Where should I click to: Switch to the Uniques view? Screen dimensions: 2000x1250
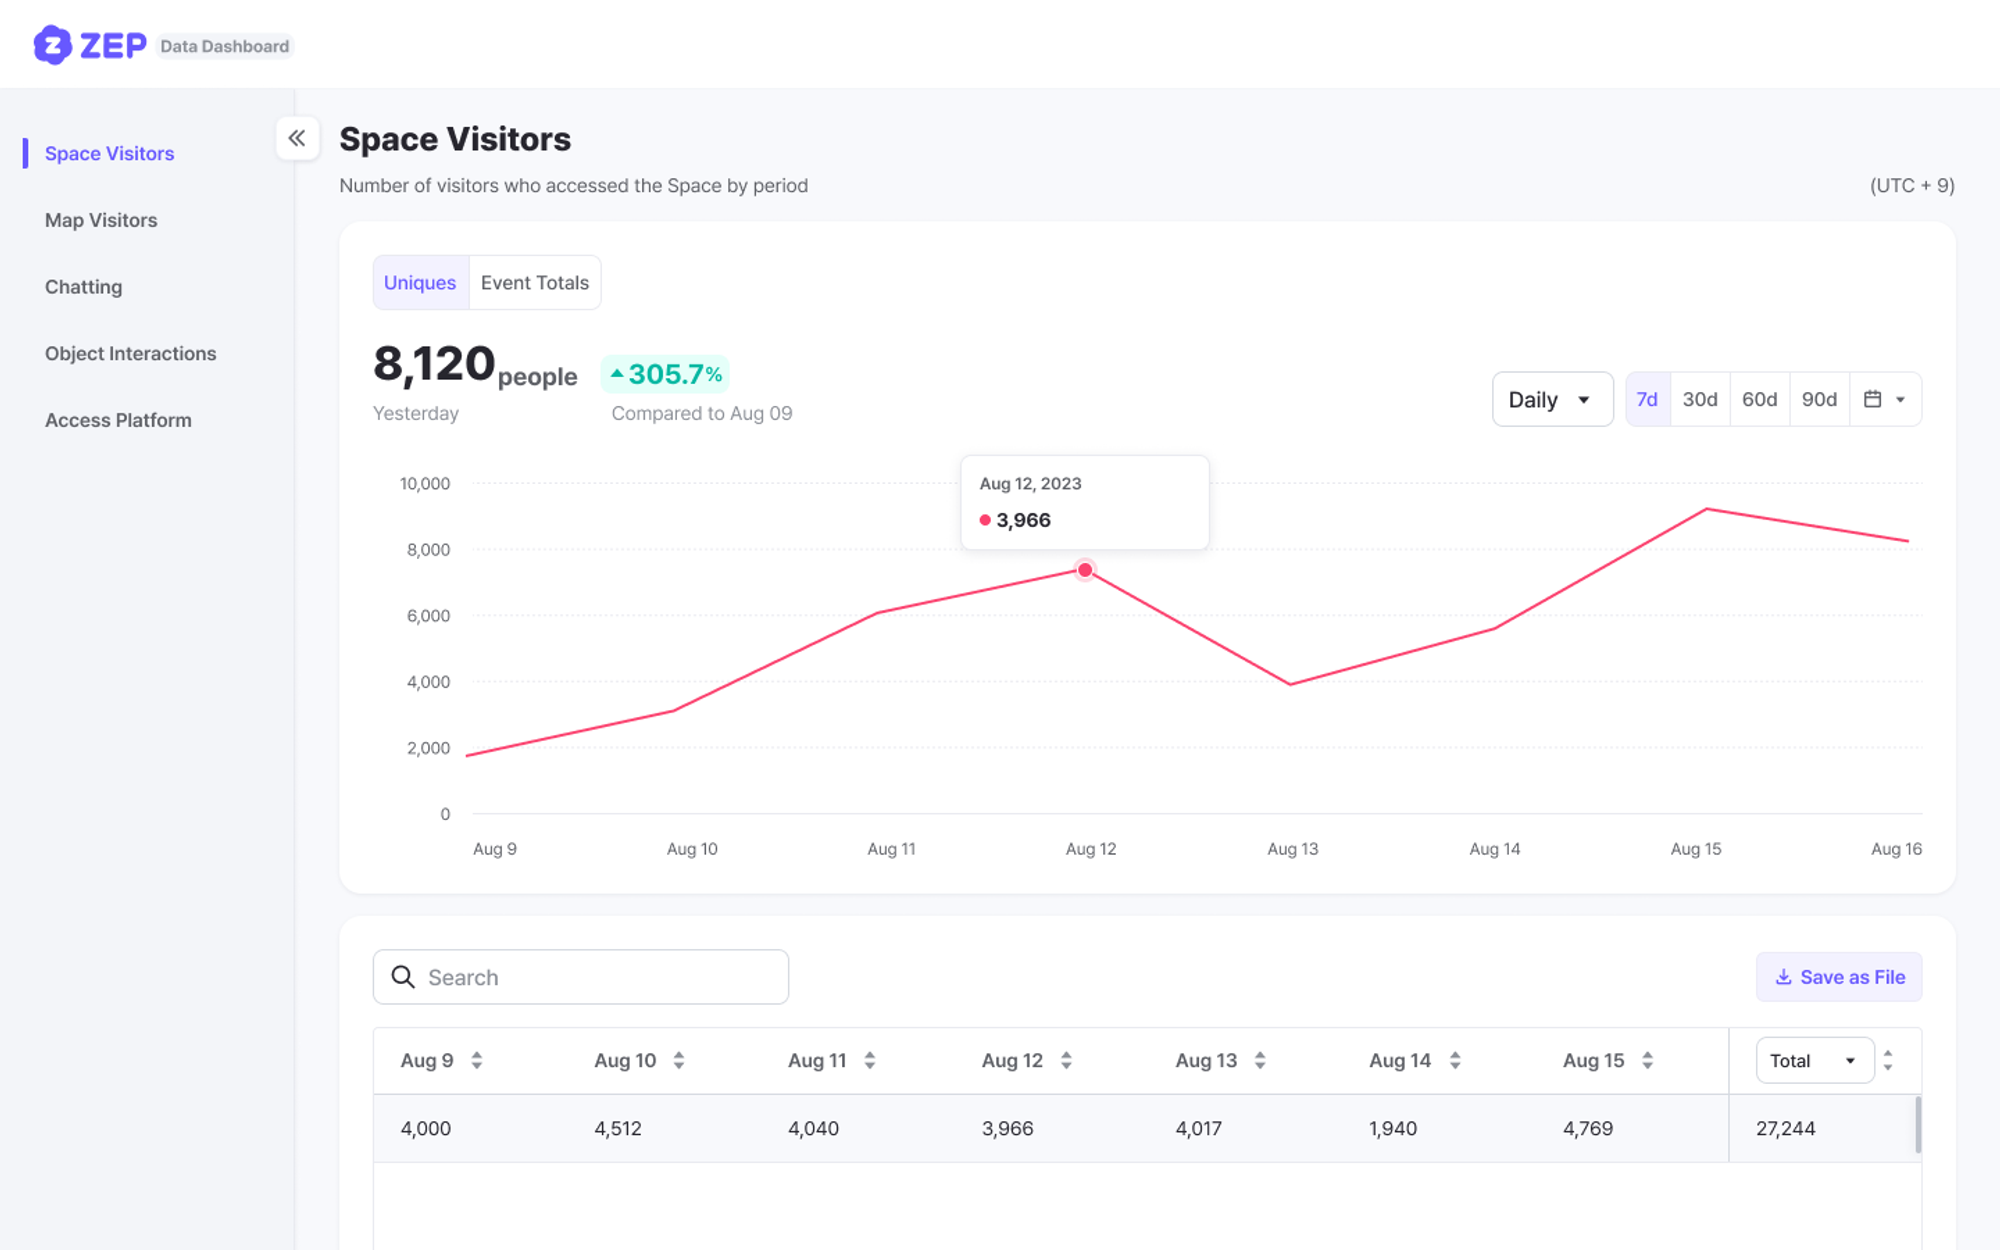[420, 283]
